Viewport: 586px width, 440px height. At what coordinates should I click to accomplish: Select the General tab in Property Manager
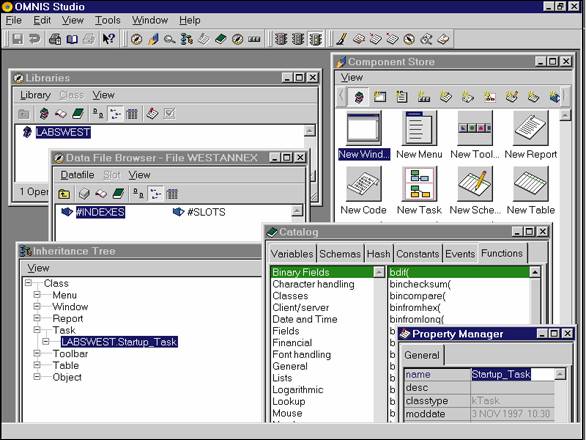tap(422, 355)
